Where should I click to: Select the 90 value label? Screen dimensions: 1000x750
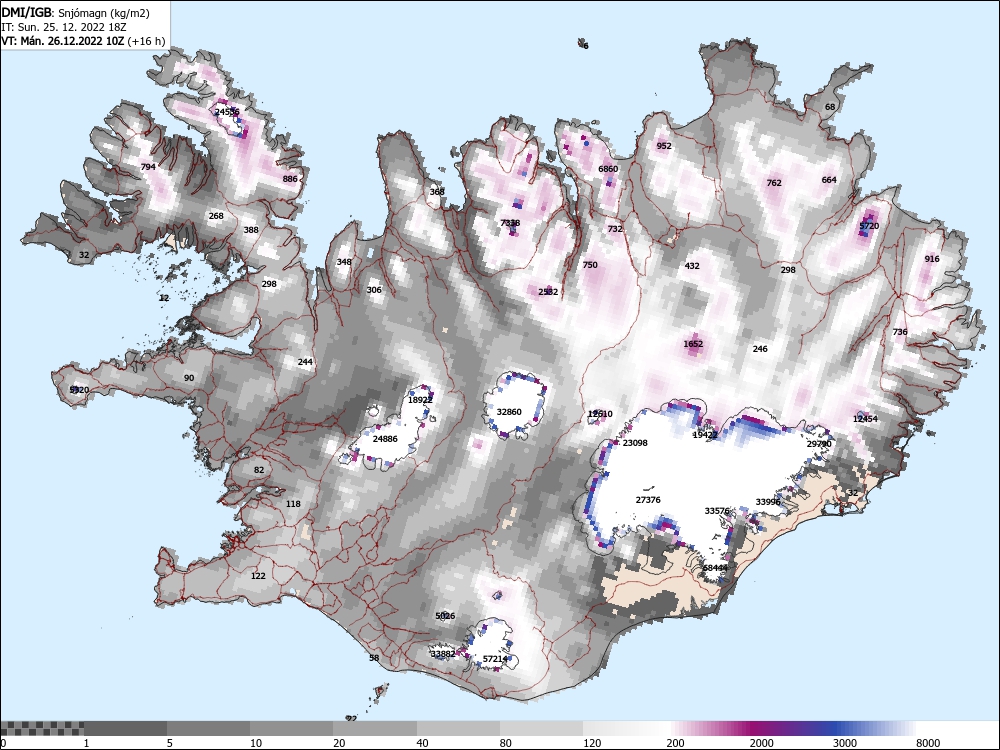[189, 378]
